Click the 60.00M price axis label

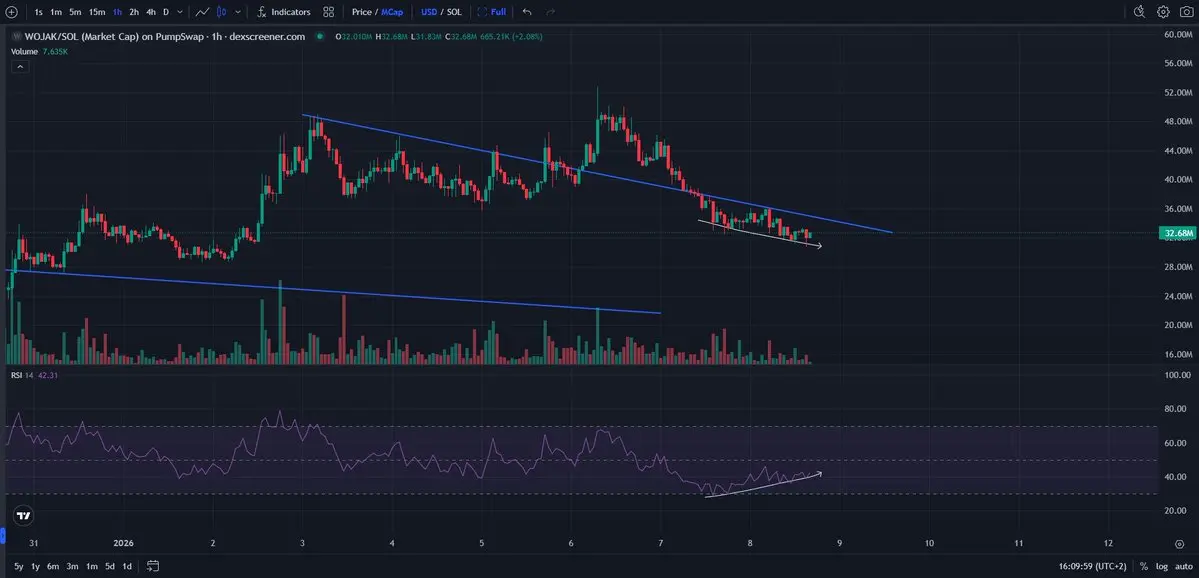(x=1178, y=34)
